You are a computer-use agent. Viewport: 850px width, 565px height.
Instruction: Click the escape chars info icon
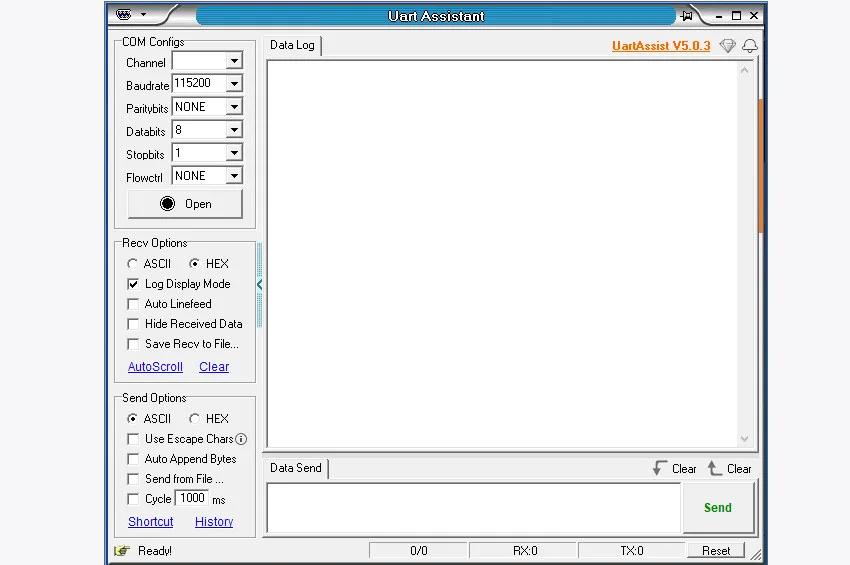tap(241, 439)
